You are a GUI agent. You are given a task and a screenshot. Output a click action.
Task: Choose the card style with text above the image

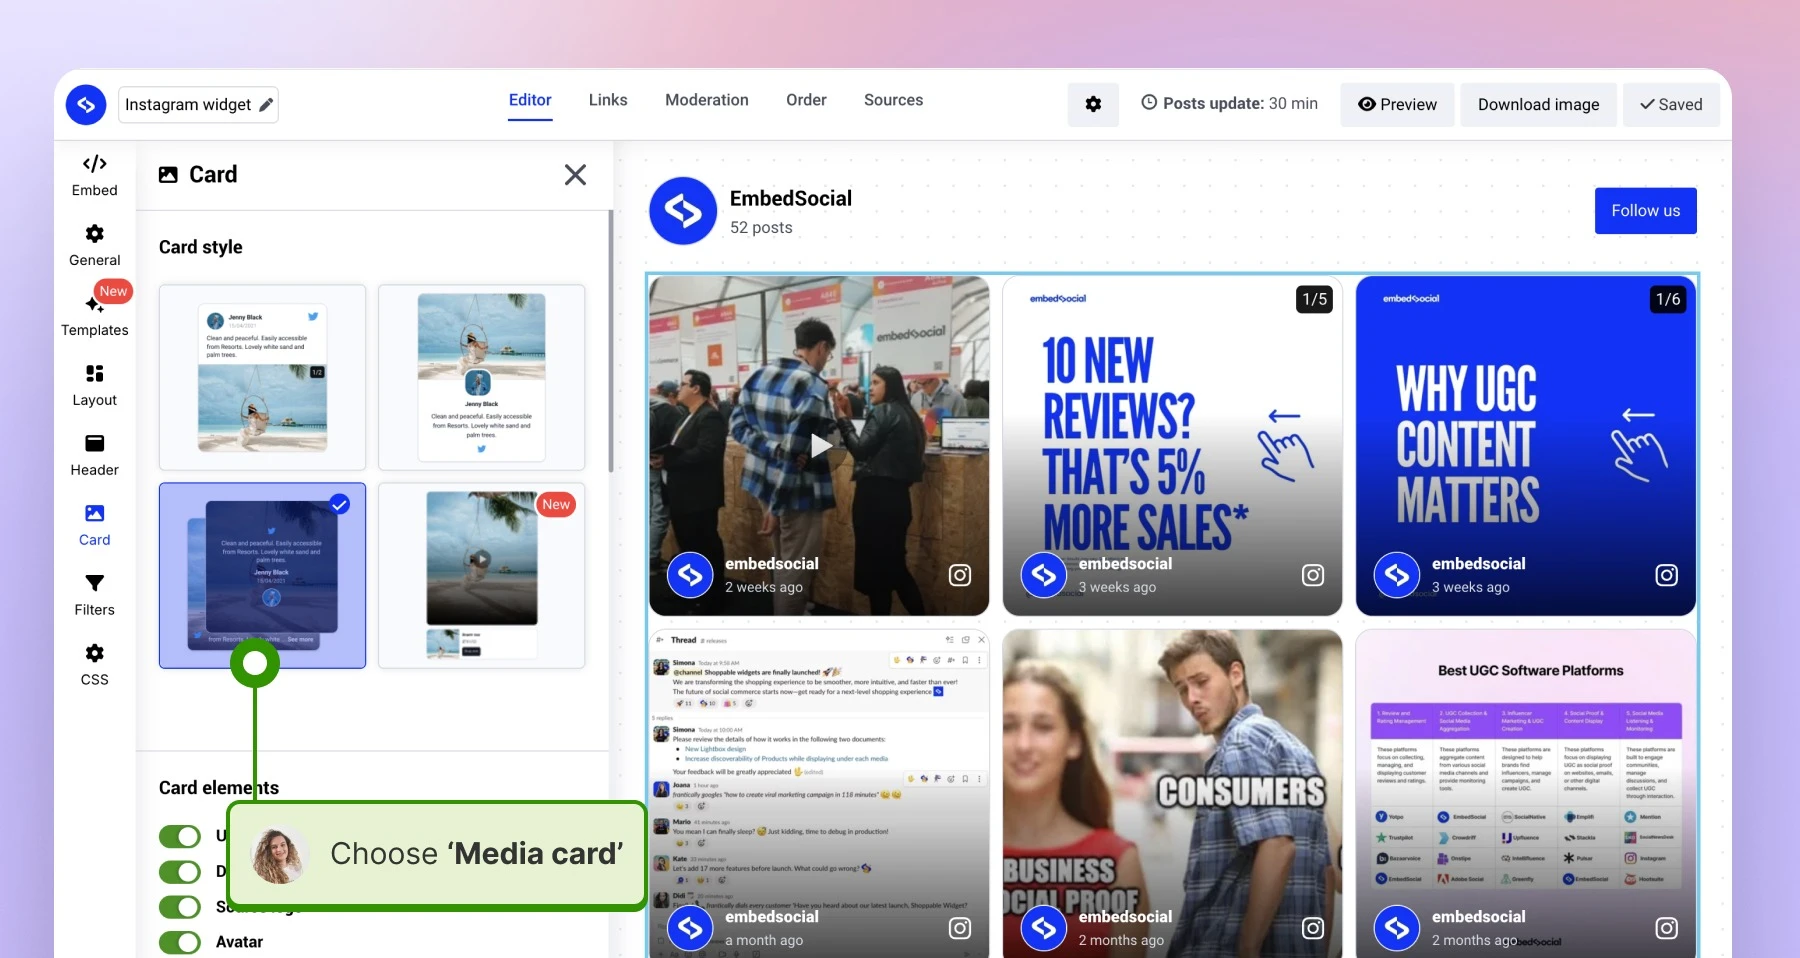click(262, 377)
